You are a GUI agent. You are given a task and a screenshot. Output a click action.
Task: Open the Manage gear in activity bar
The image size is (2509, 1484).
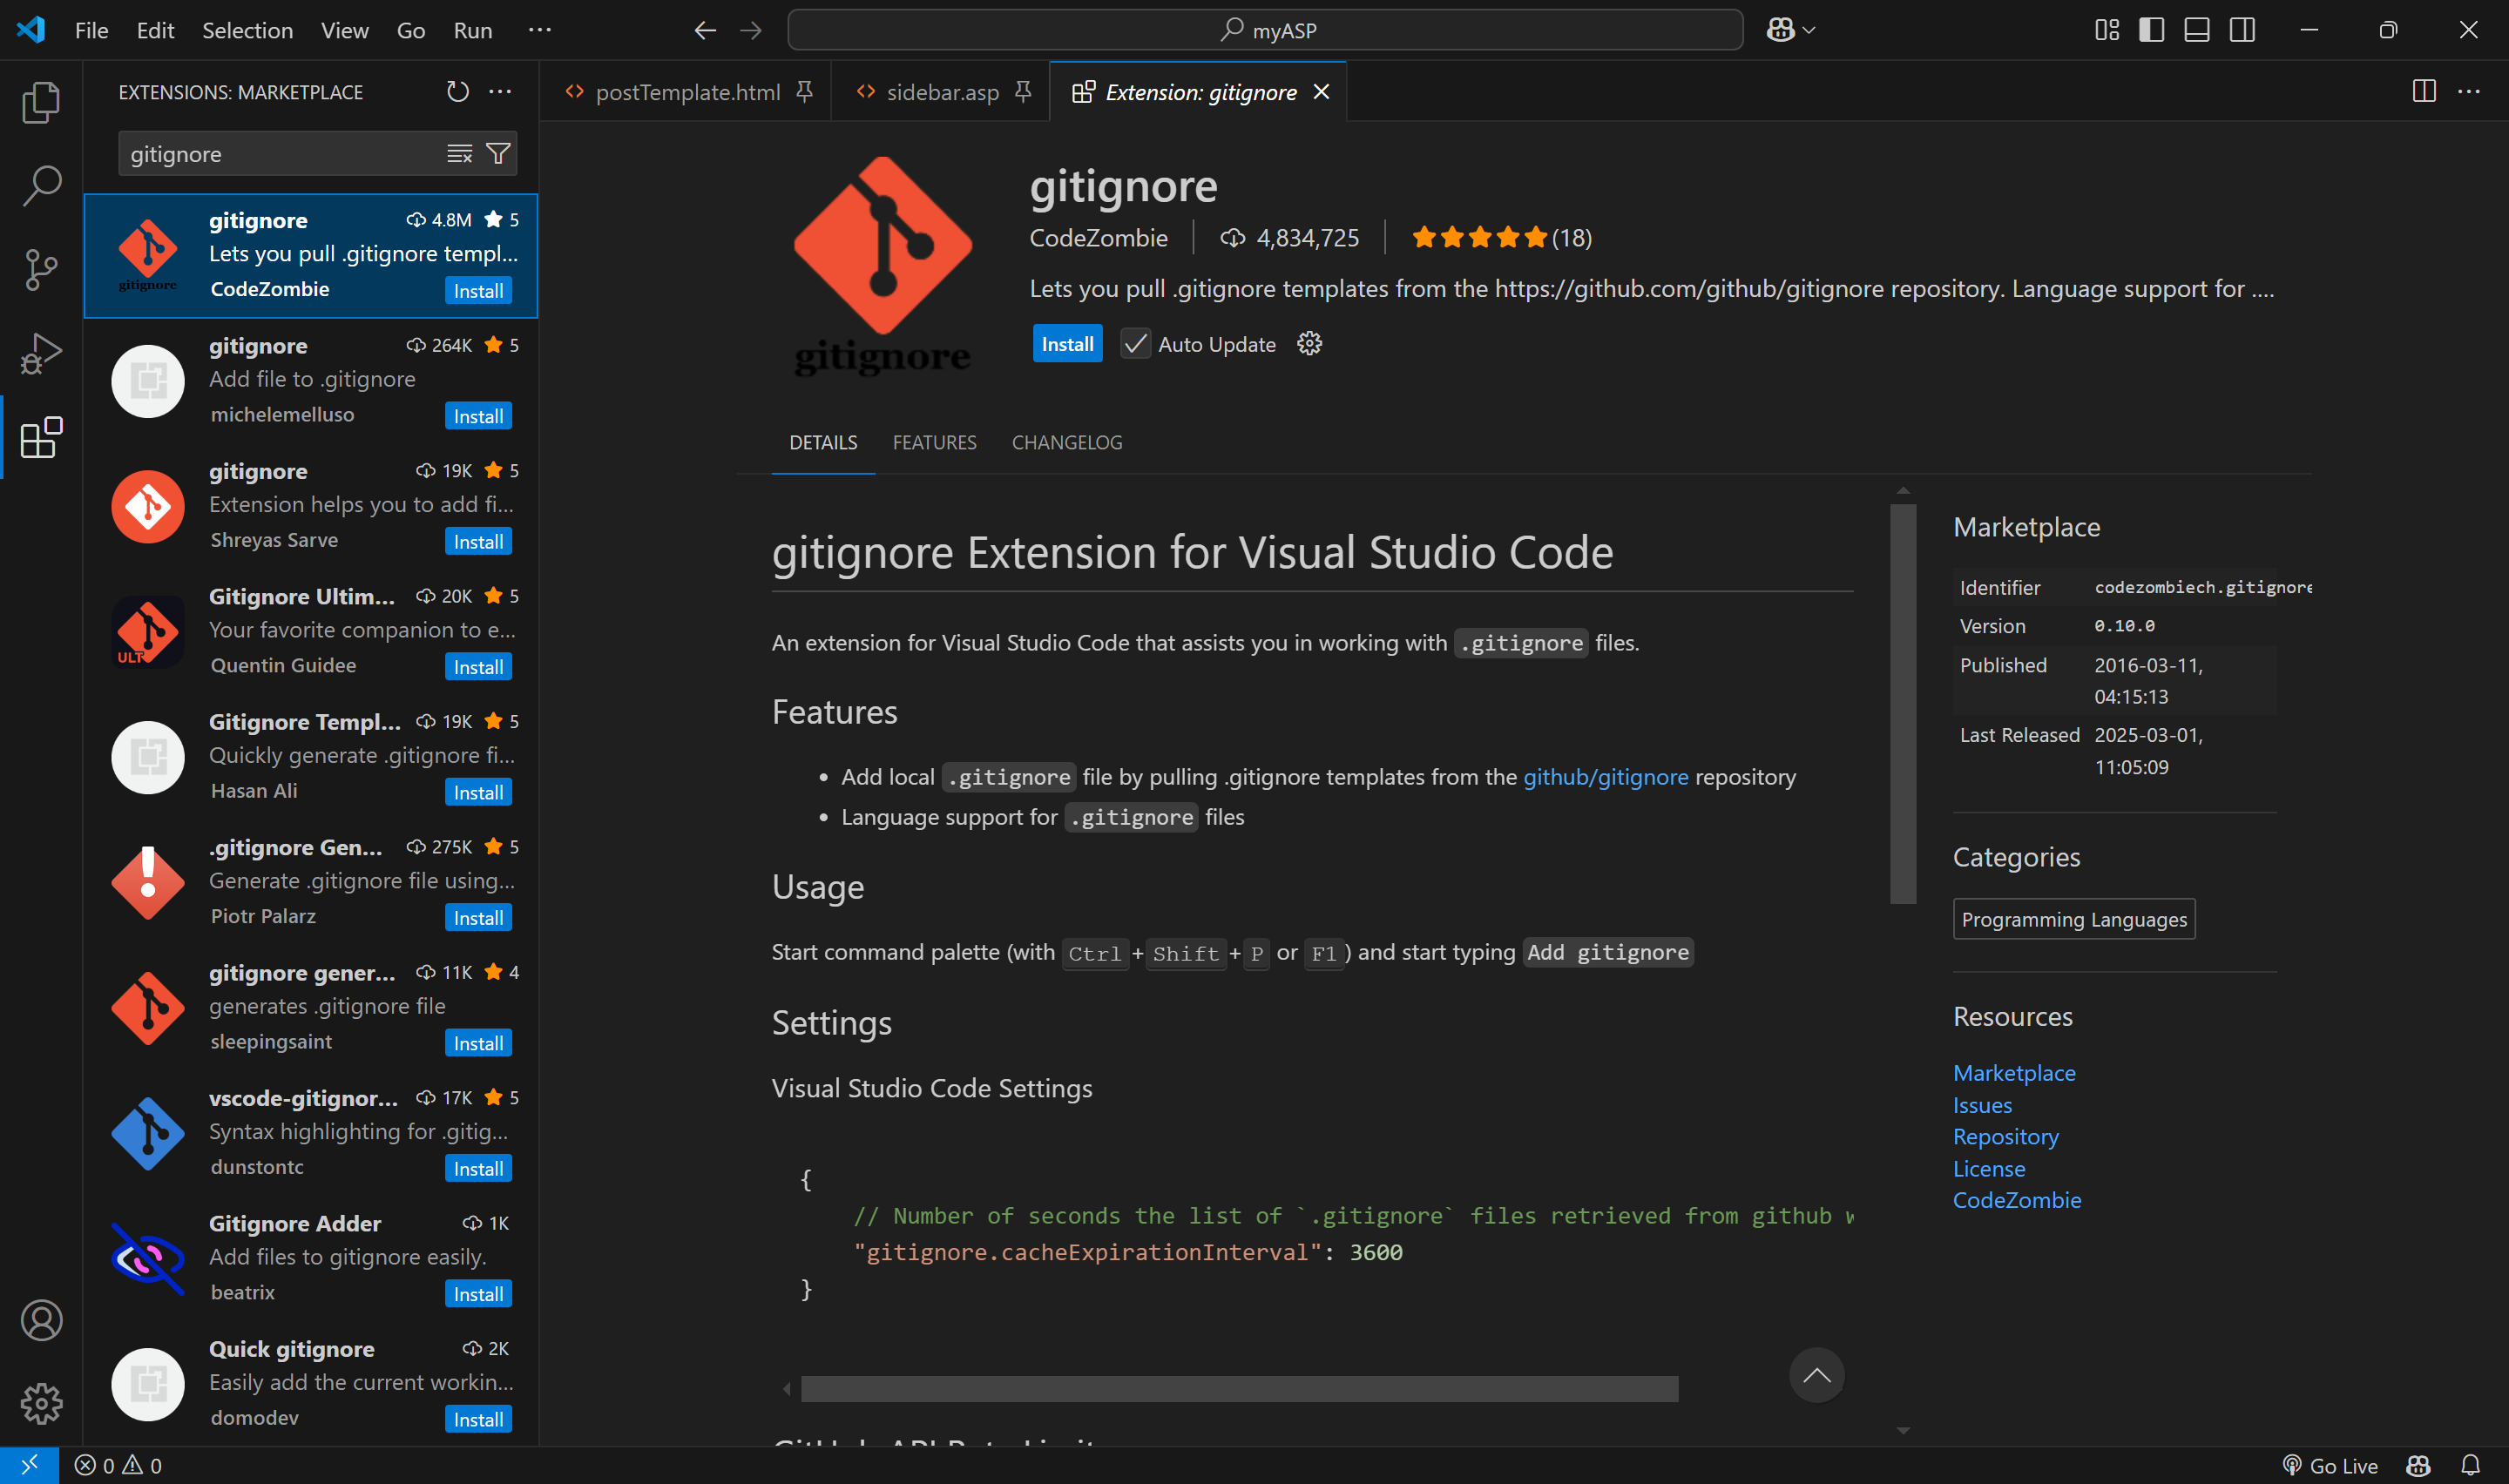coord(41,1403)
